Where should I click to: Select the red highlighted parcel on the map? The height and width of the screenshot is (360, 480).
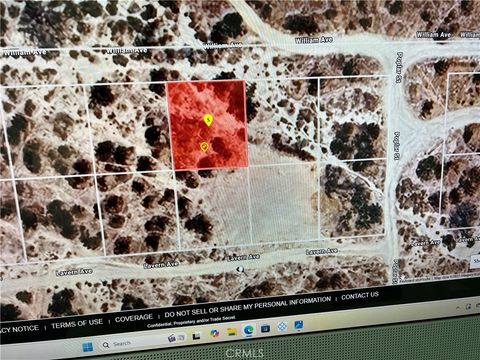tap(208, 124)
